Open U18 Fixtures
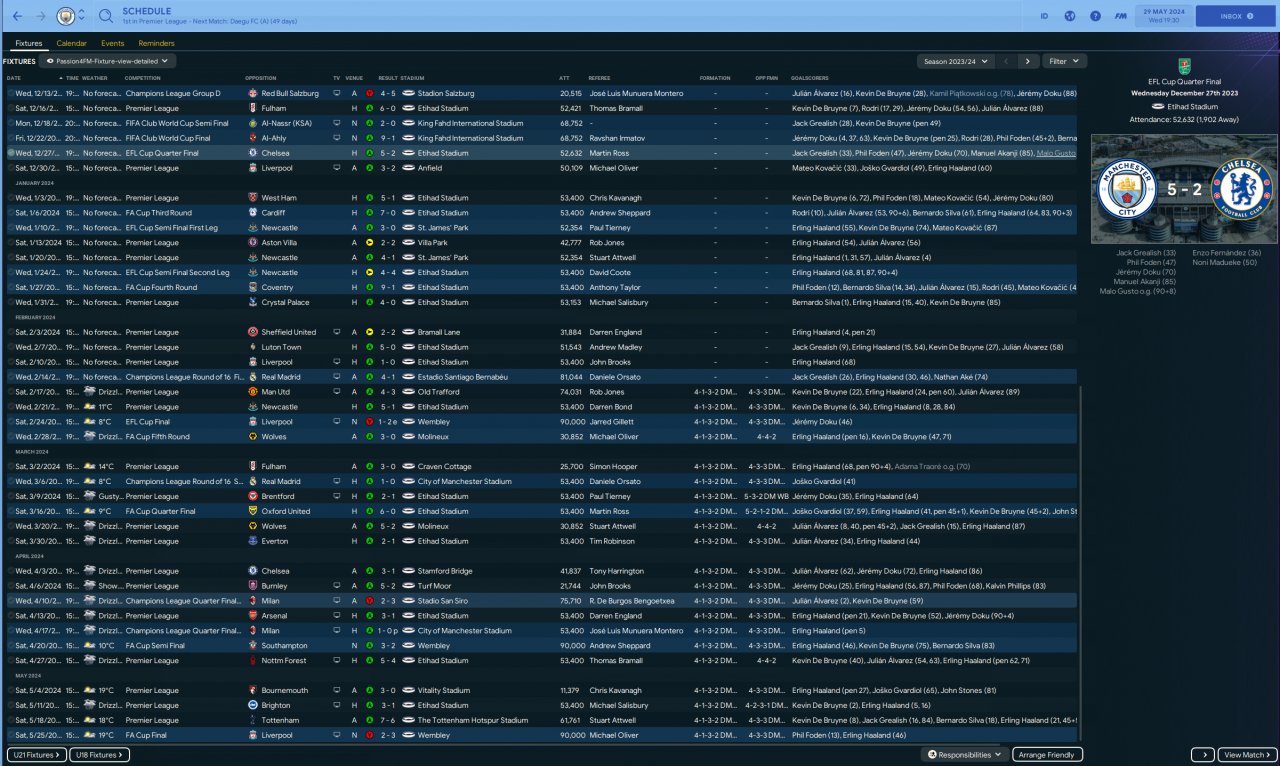 100,755
